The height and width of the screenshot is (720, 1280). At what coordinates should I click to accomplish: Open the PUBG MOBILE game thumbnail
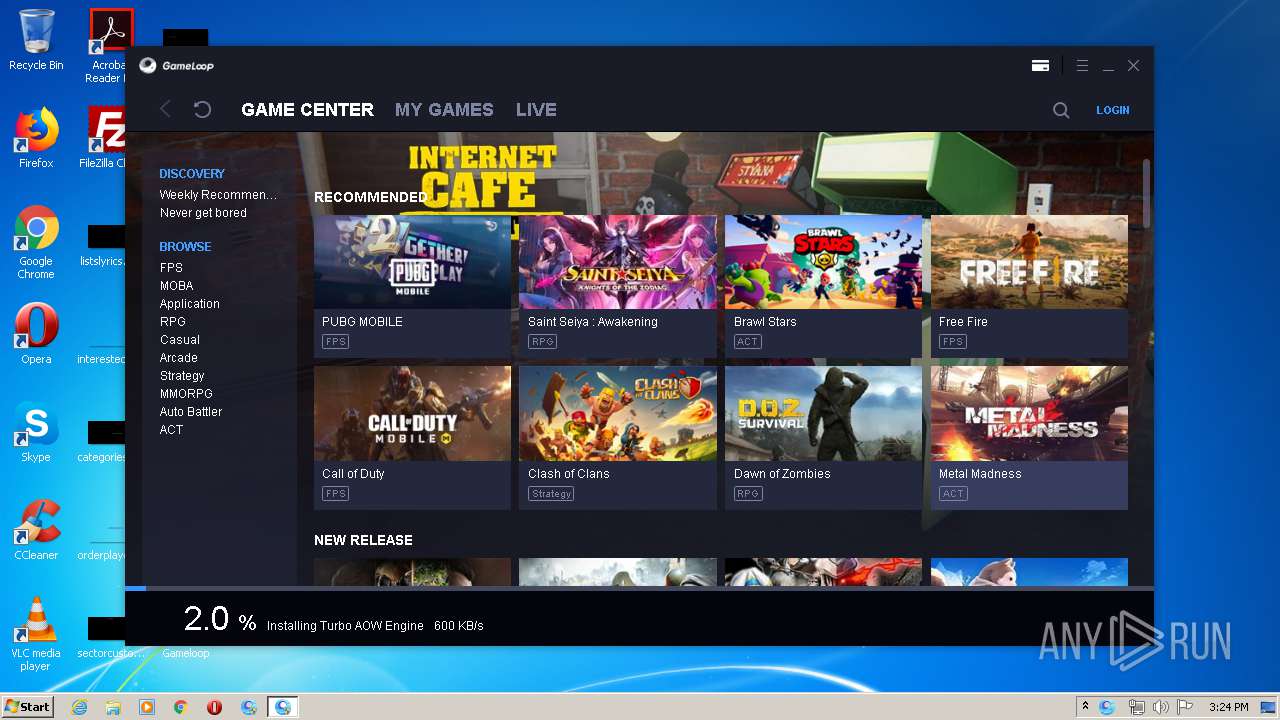pyautogui.click(x=412, y=262)
